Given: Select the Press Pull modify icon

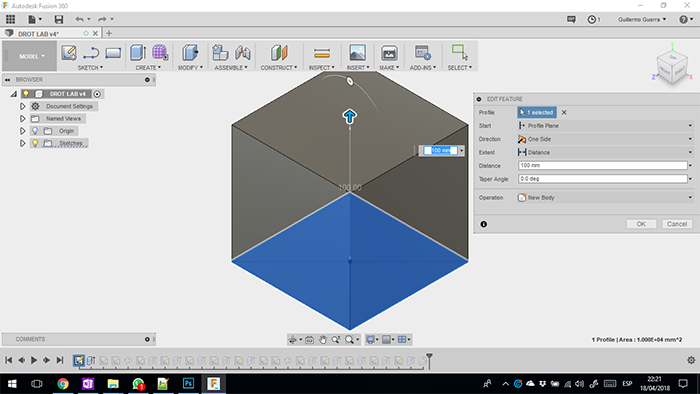Looking at the screenshot, I should point(190,53).
